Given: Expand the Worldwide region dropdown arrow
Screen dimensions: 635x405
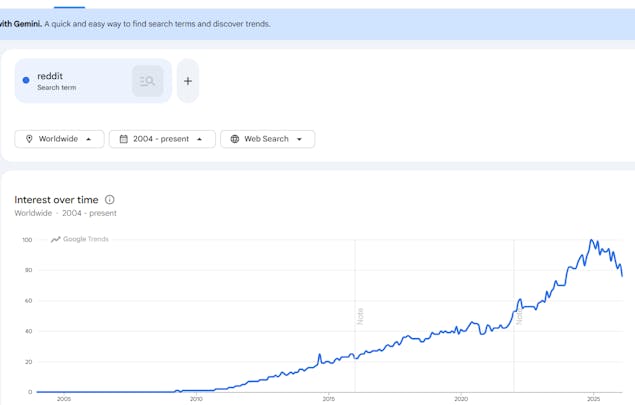Looking at the screenshot, I should (x=89, y=139).
